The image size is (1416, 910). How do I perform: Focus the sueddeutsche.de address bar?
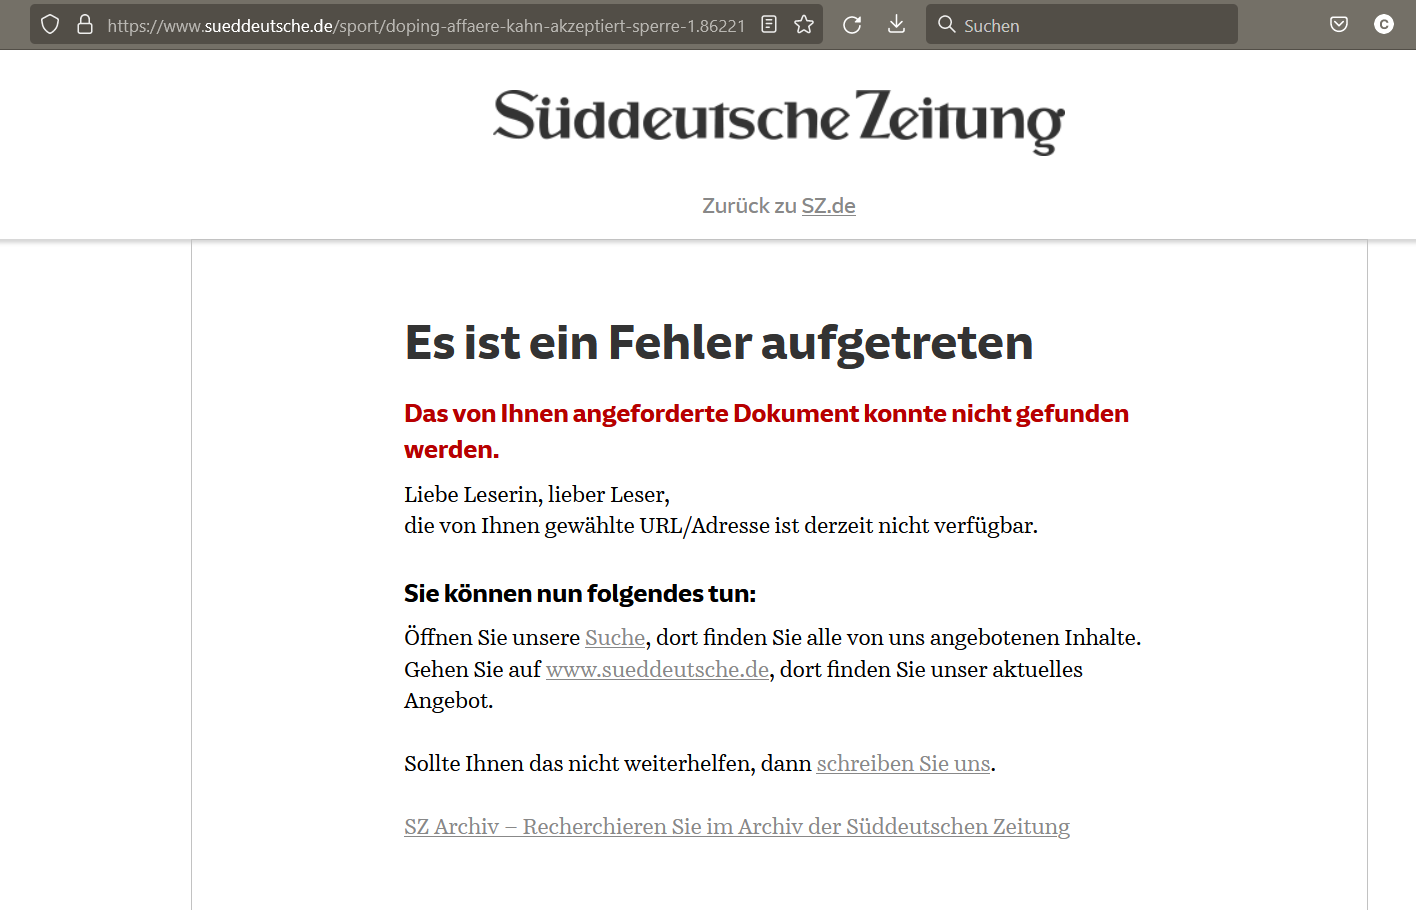[x=426, y=25]
